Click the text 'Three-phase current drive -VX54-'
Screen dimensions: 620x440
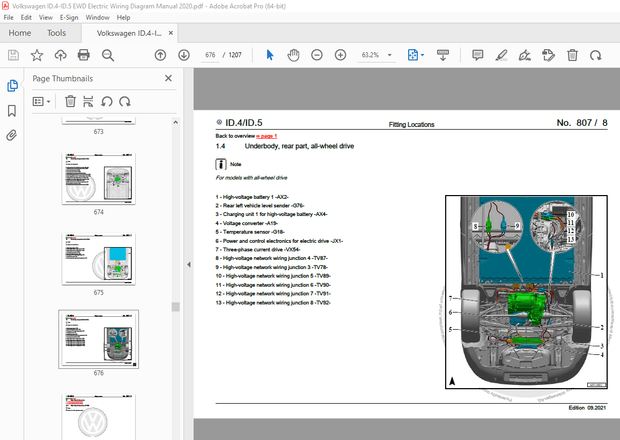click(261, 249)
